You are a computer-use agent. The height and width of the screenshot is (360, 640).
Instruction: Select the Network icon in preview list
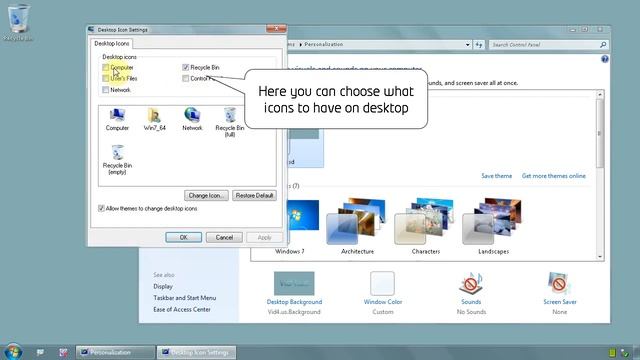coord(192,119)
